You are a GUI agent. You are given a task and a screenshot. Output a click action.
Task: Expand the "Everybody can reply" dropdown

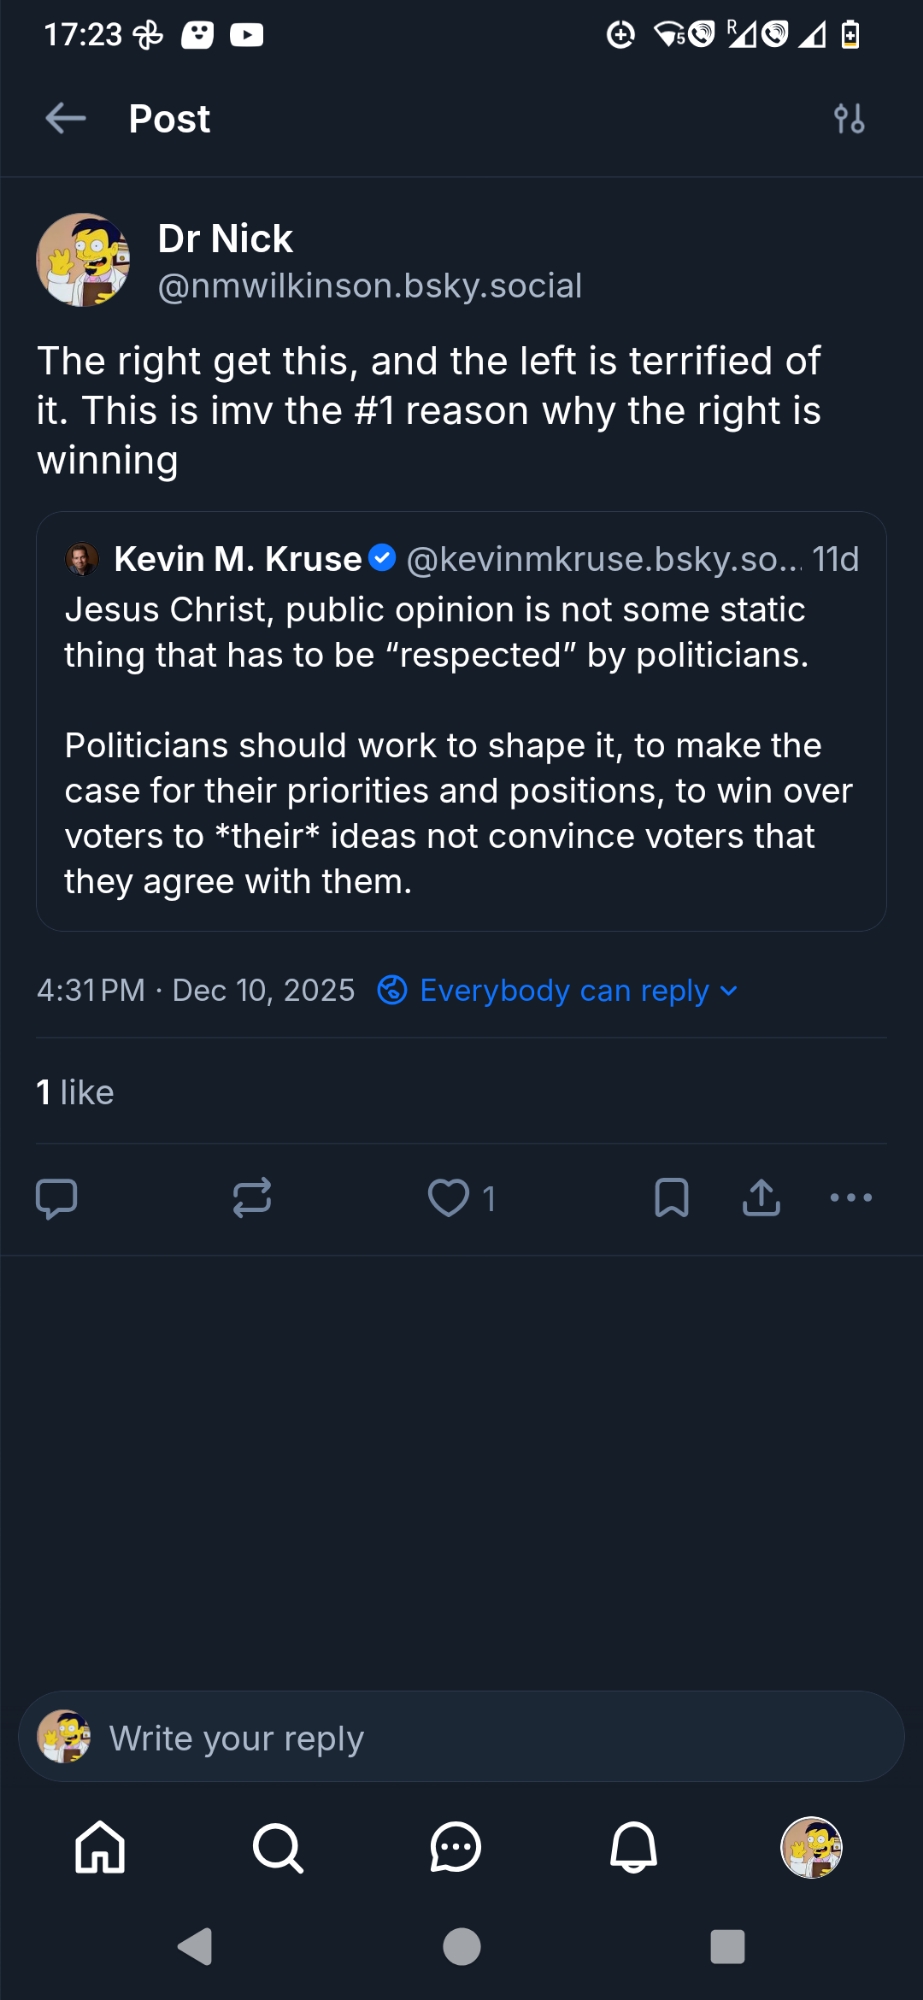(558, 990)
